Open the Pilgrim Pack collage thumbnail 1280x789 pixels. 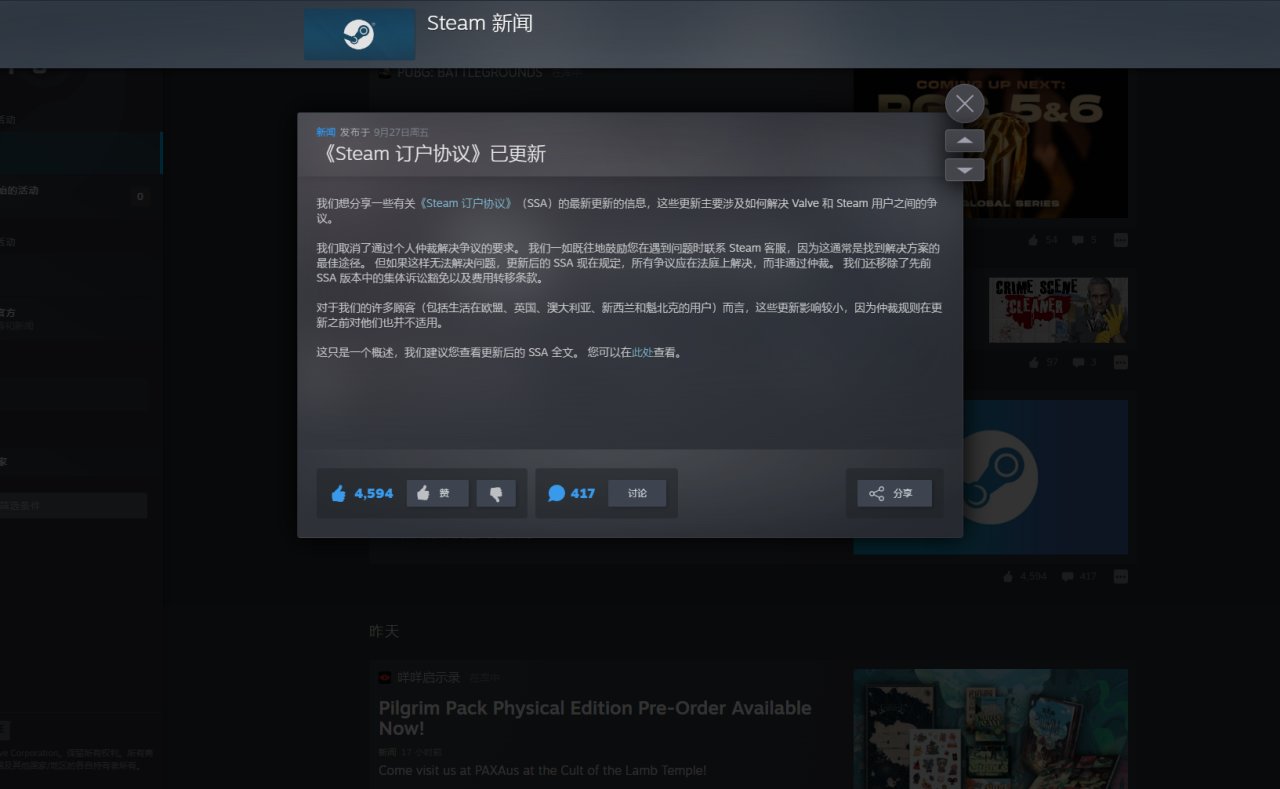tap(990, 729)
